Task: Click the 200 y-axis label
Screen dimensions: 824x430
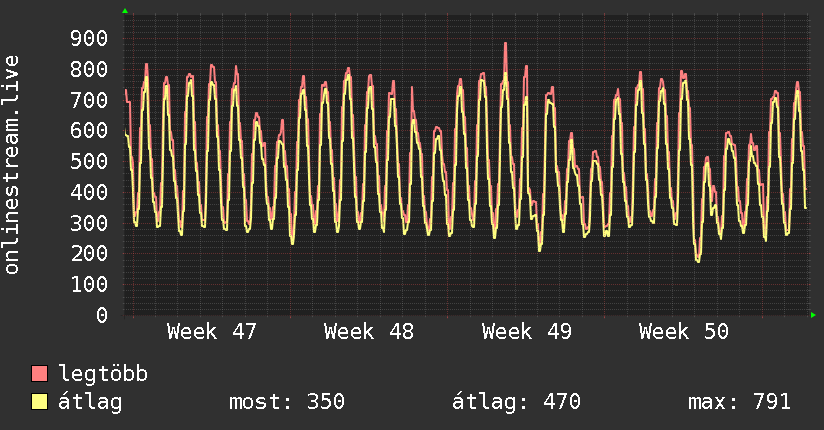Action: point(89,253)
